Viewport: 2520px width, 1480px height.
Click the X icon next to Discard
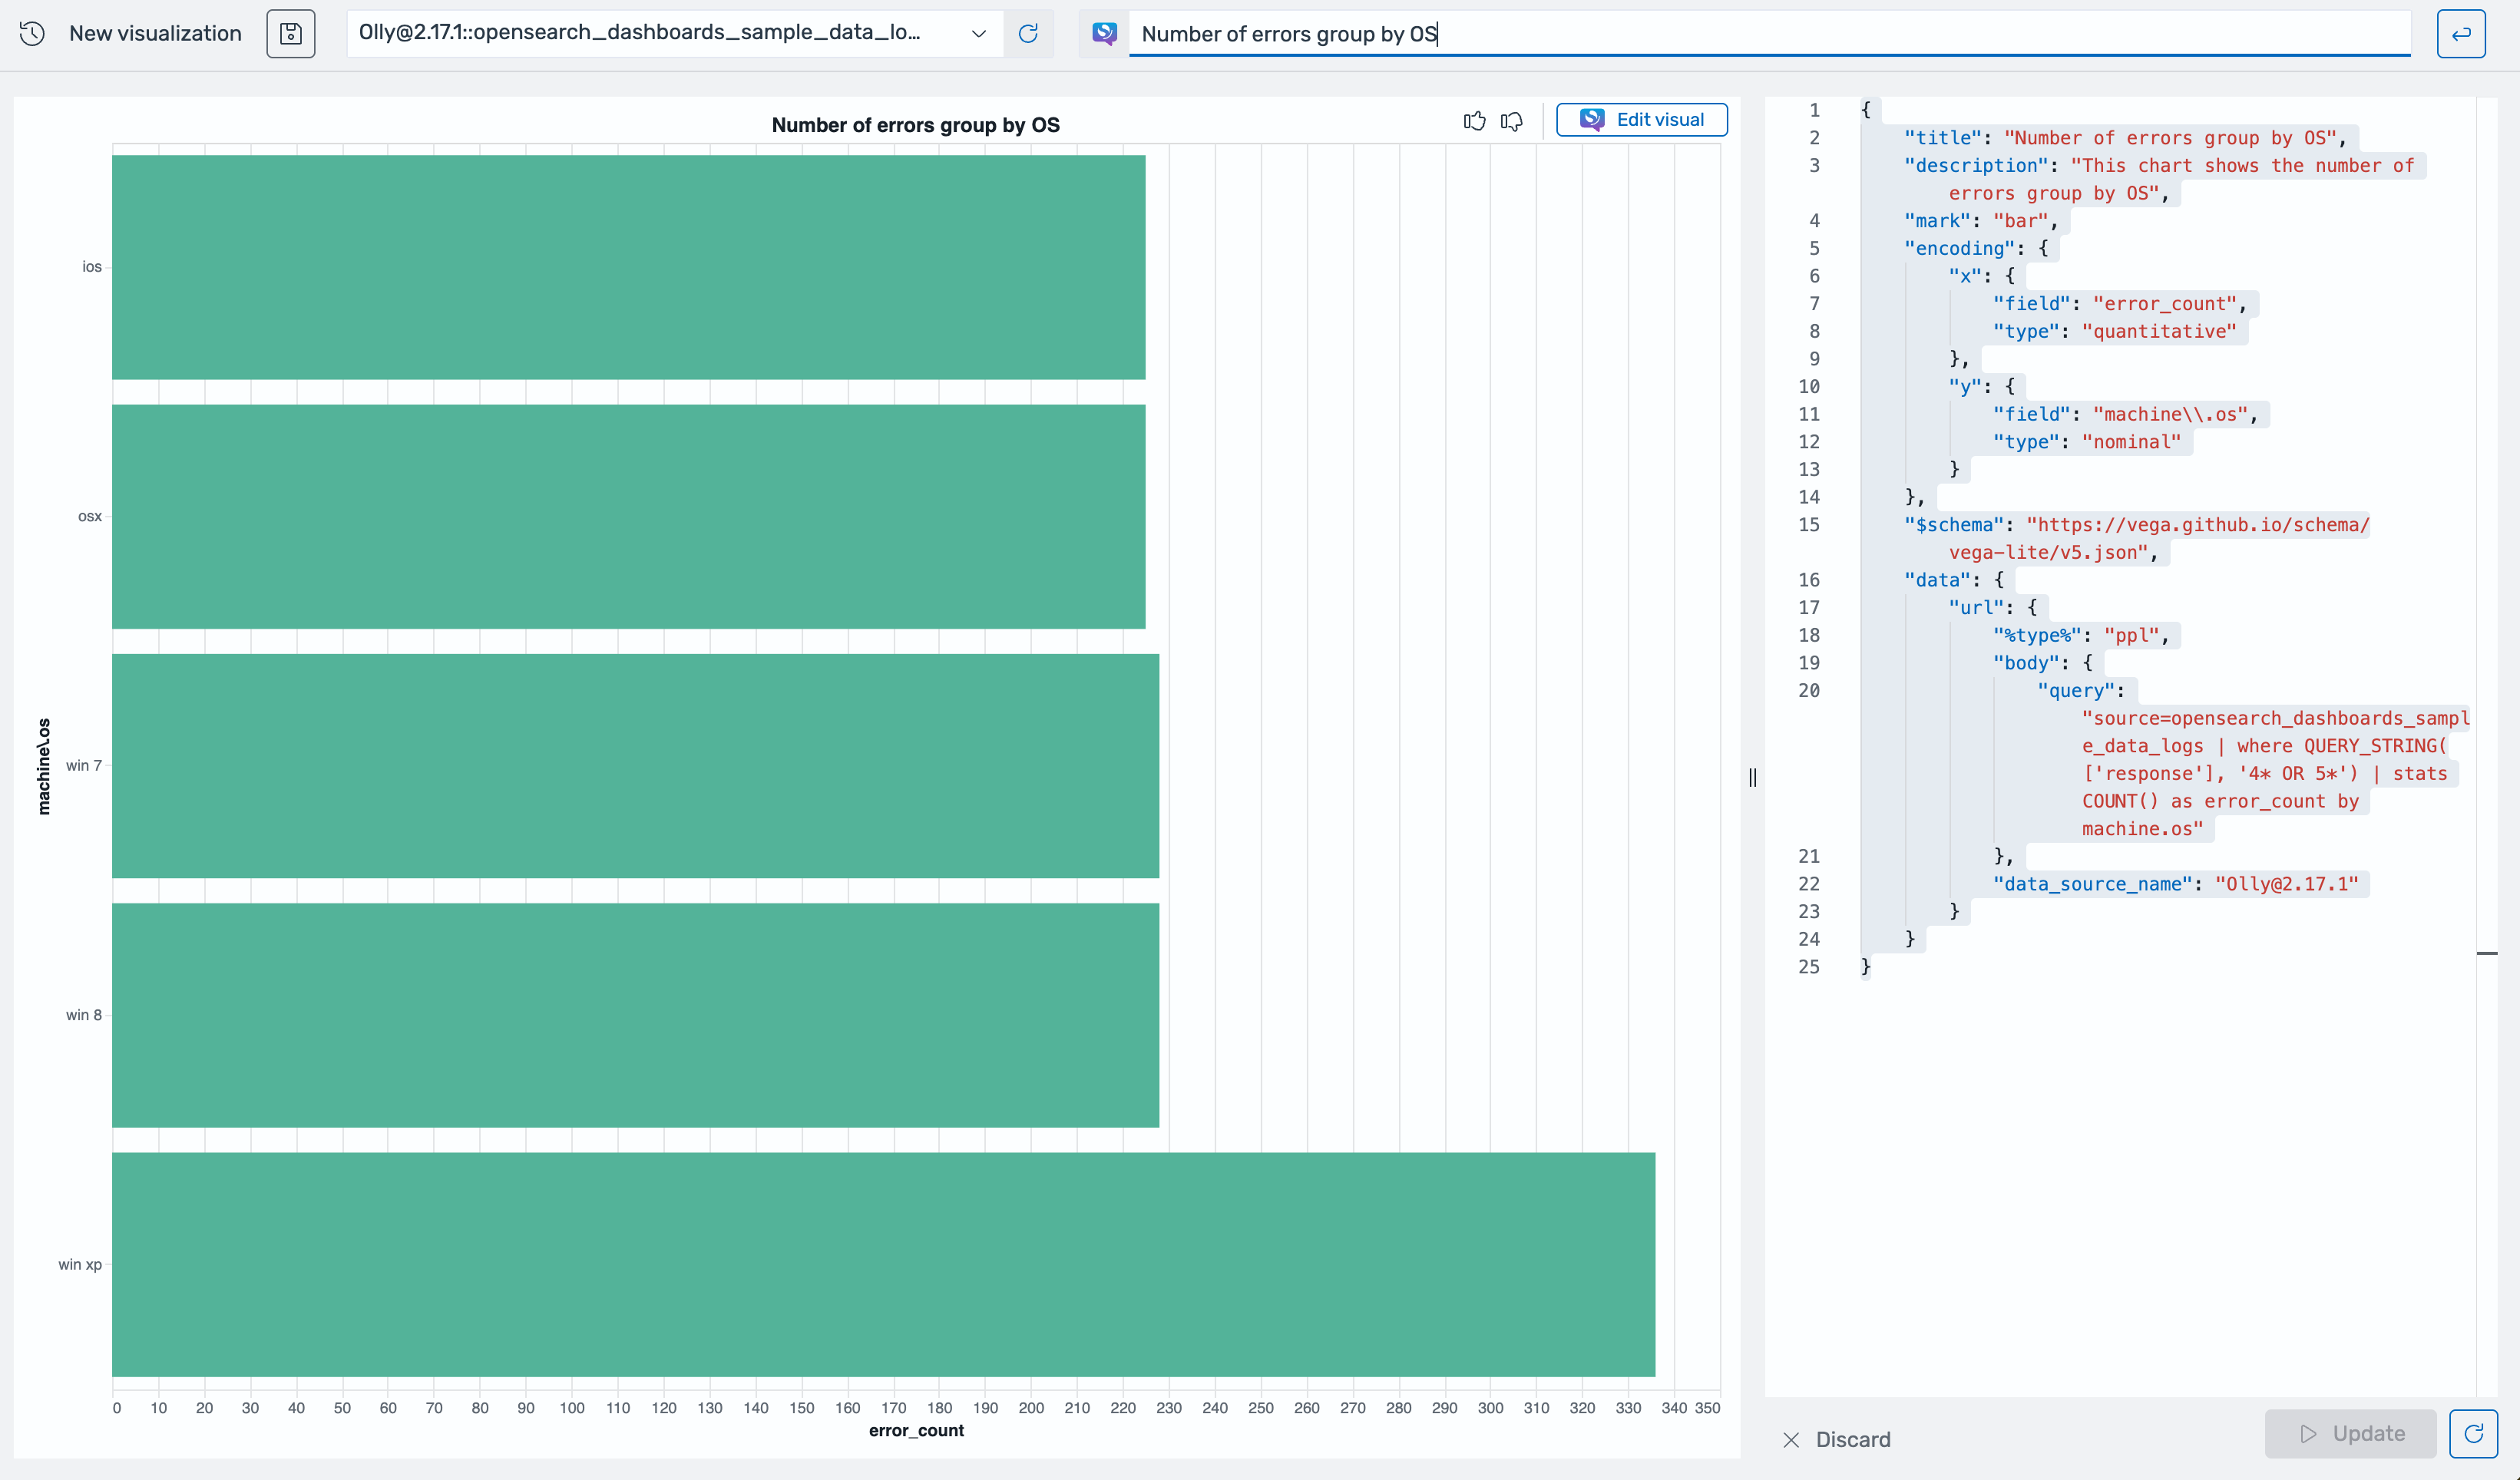click(x=1791, y=1439)
